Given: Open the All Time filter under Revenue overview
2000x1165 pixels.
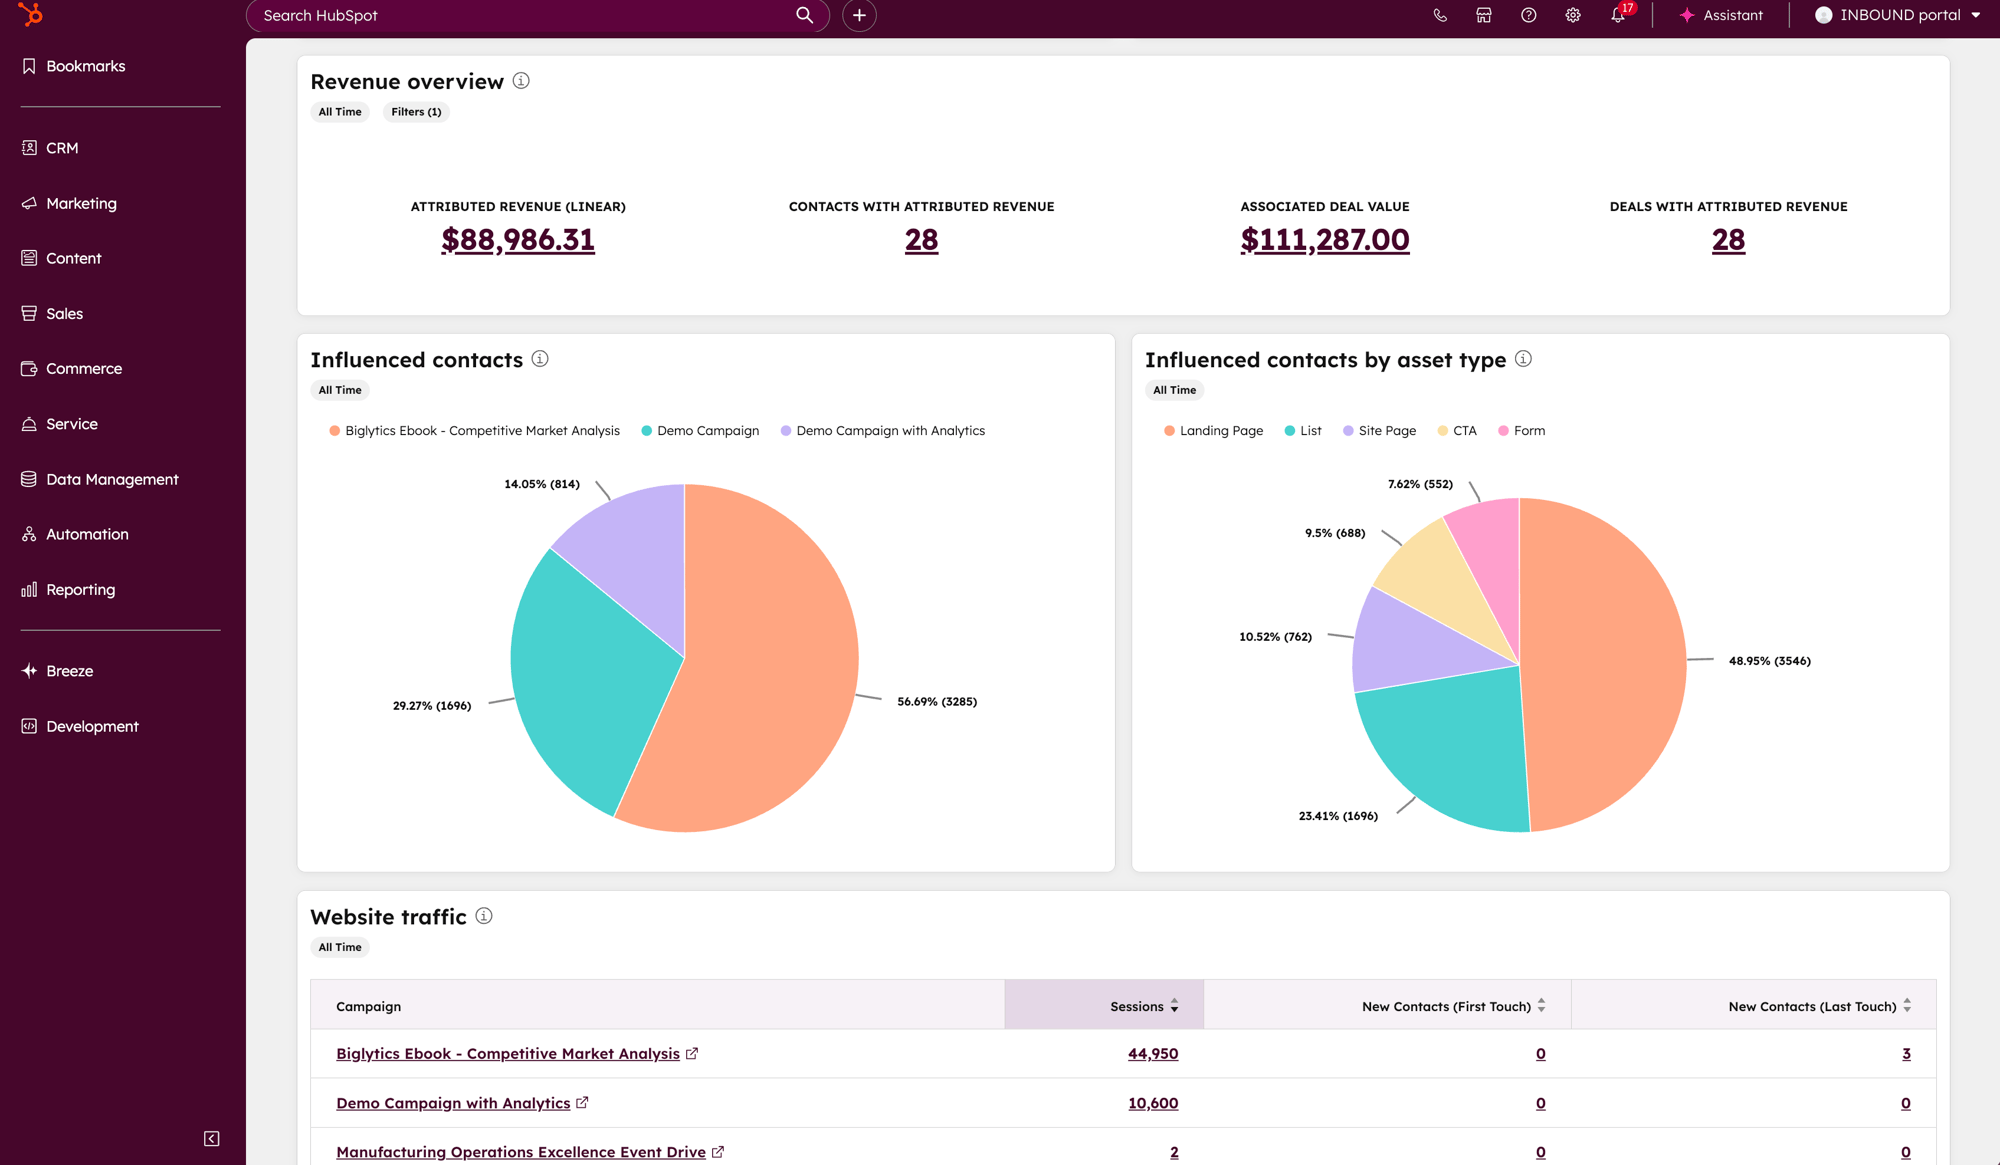Looking at the screenshot, I should click(339, 111).
